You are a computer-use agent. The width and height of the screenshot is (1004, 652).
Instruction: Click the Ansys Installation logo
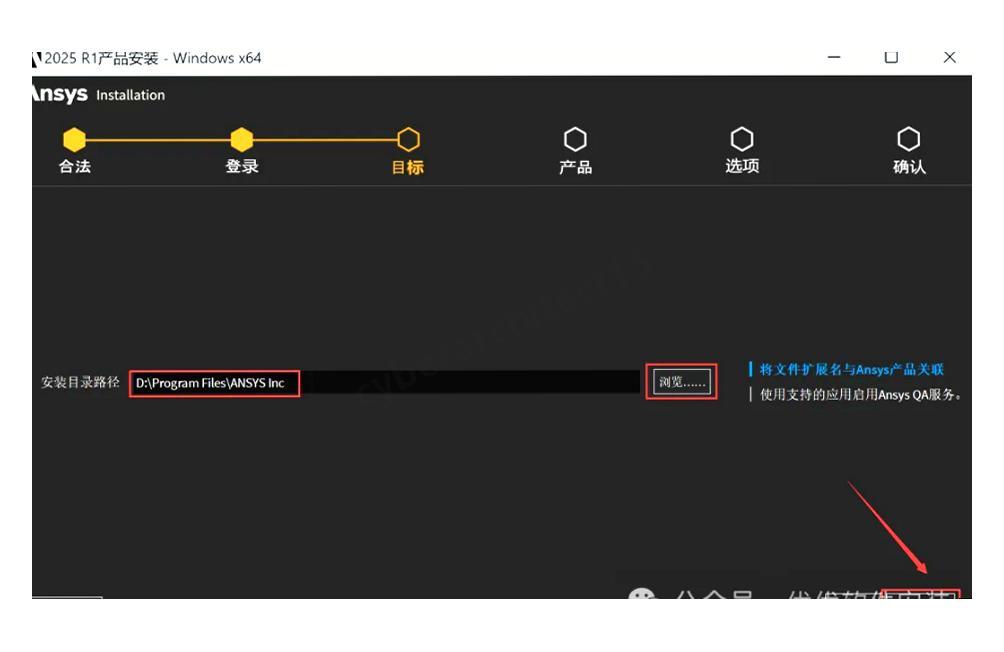98,94
